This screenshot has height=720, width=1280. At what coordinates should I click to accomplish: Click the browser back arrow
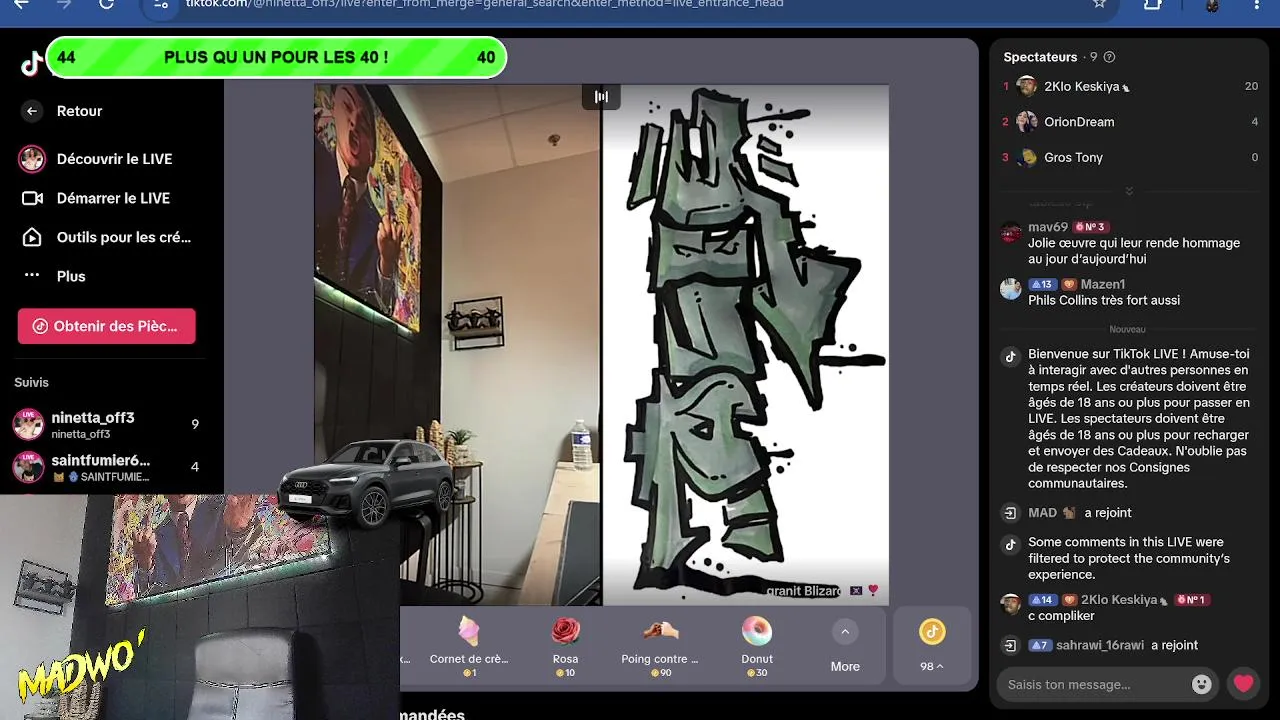(x=21, y=4)
